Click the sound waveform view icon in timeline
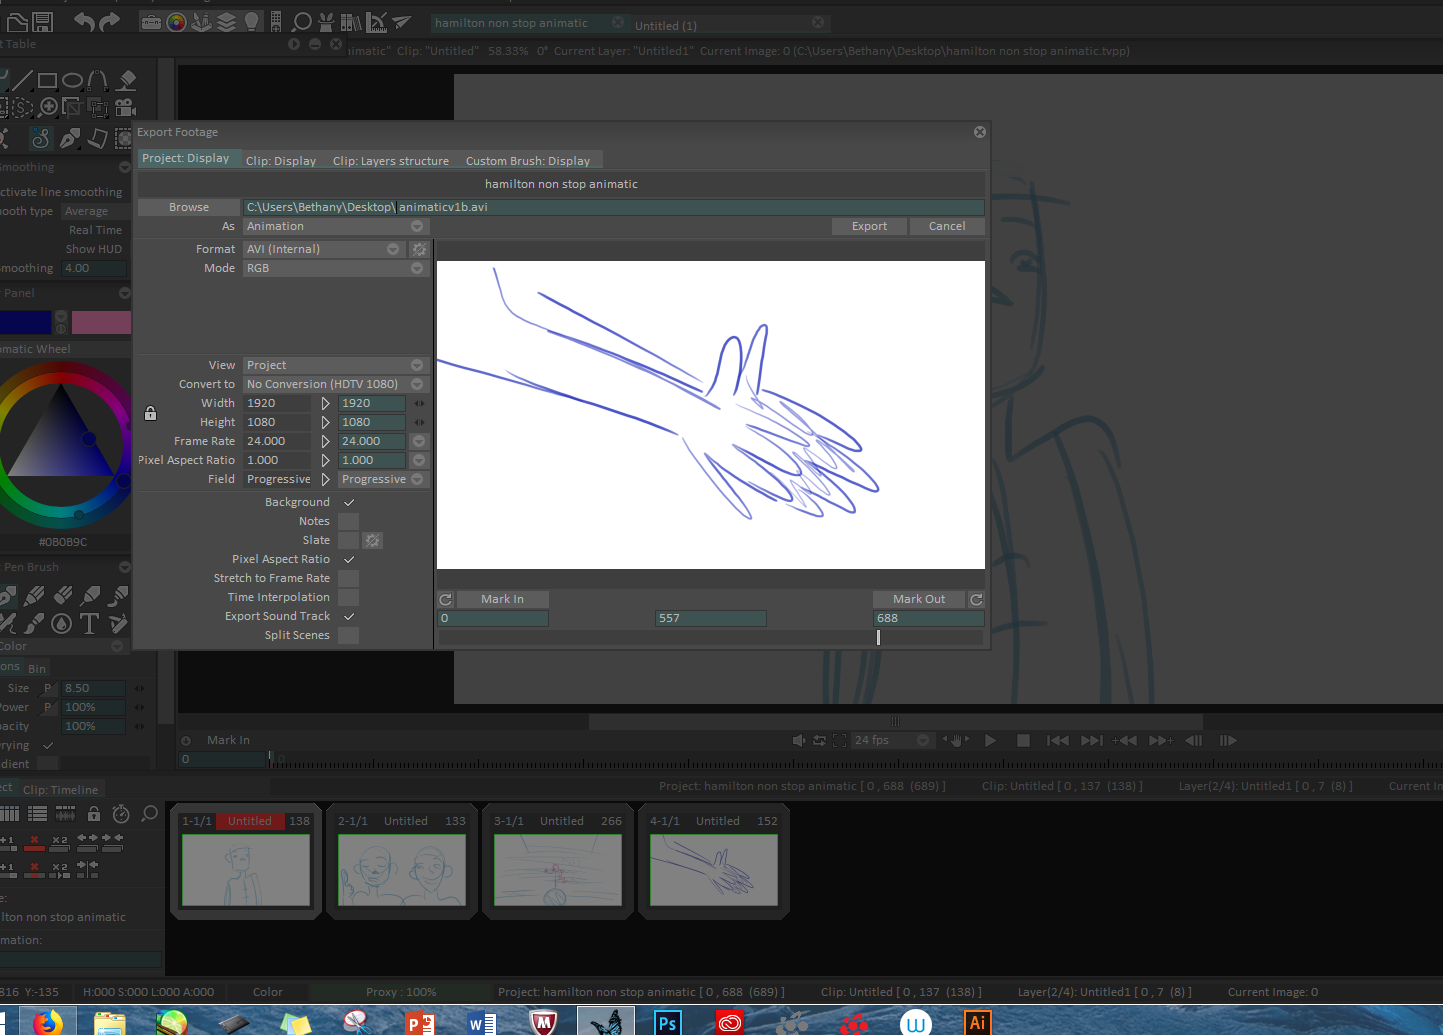 [x=65, y=814]
